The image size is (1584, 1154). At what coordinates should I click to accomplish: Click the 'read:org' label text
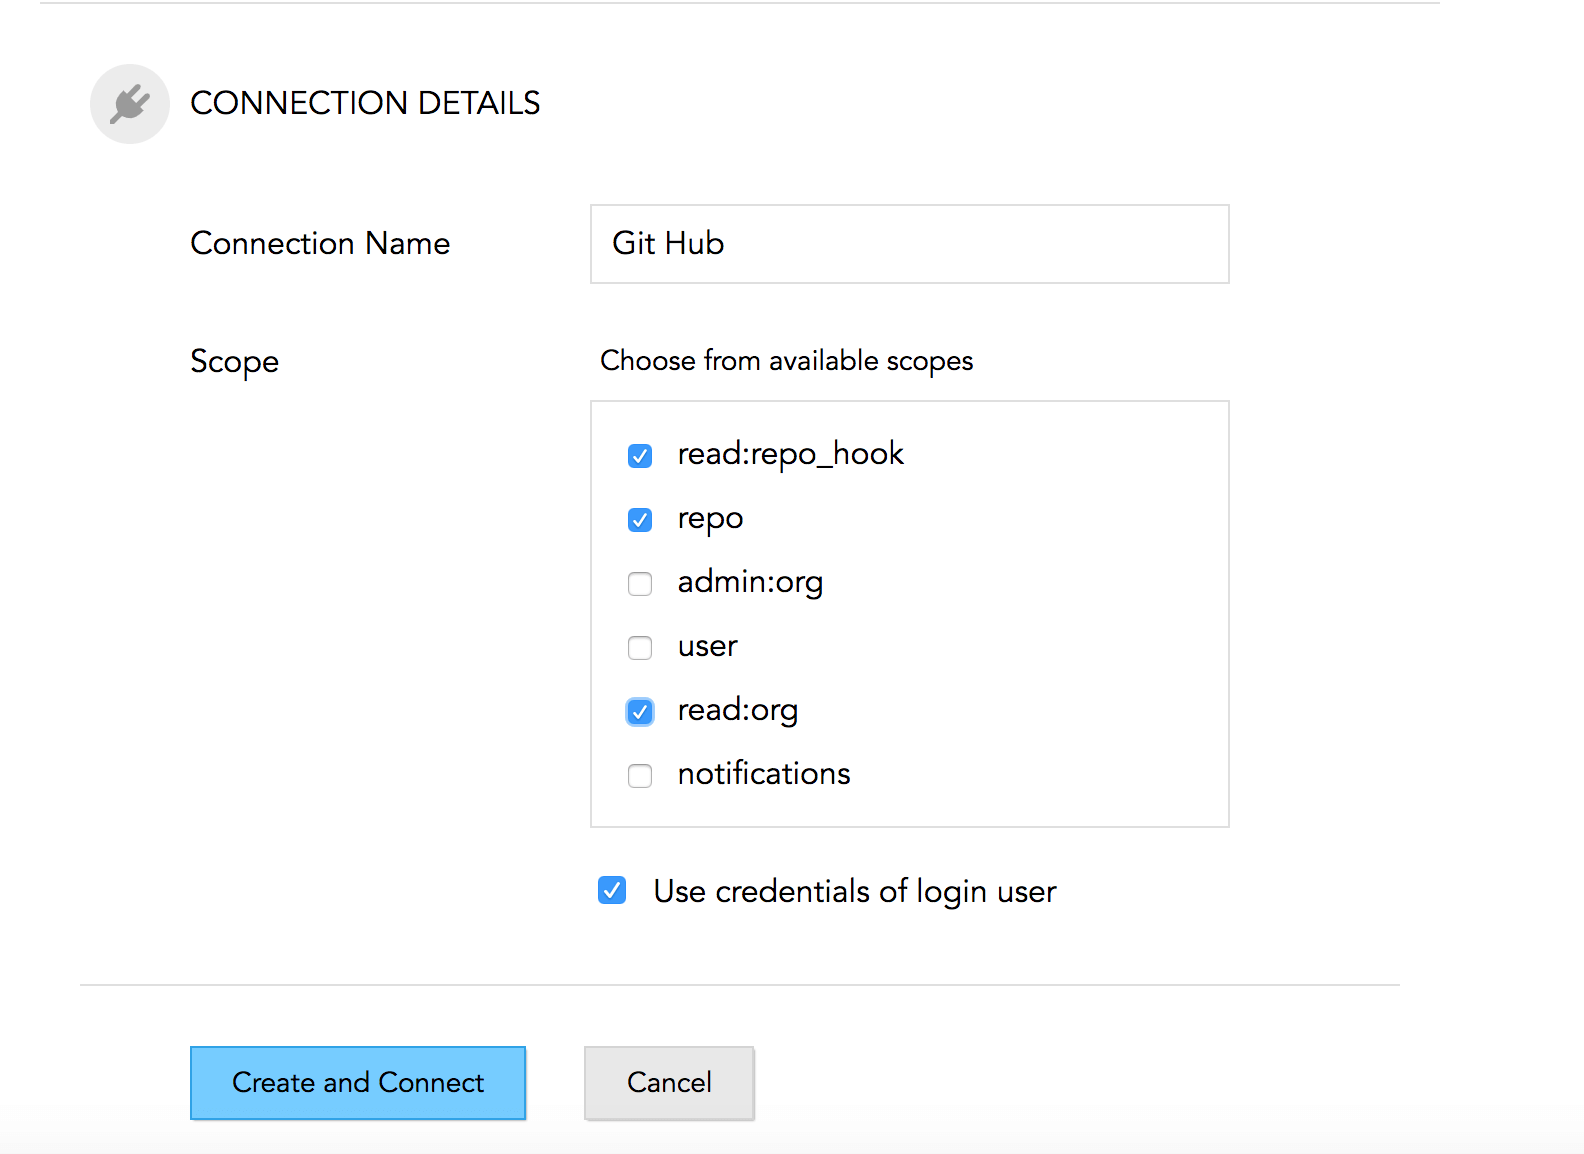pyautogui.click(x=738, y=710)
